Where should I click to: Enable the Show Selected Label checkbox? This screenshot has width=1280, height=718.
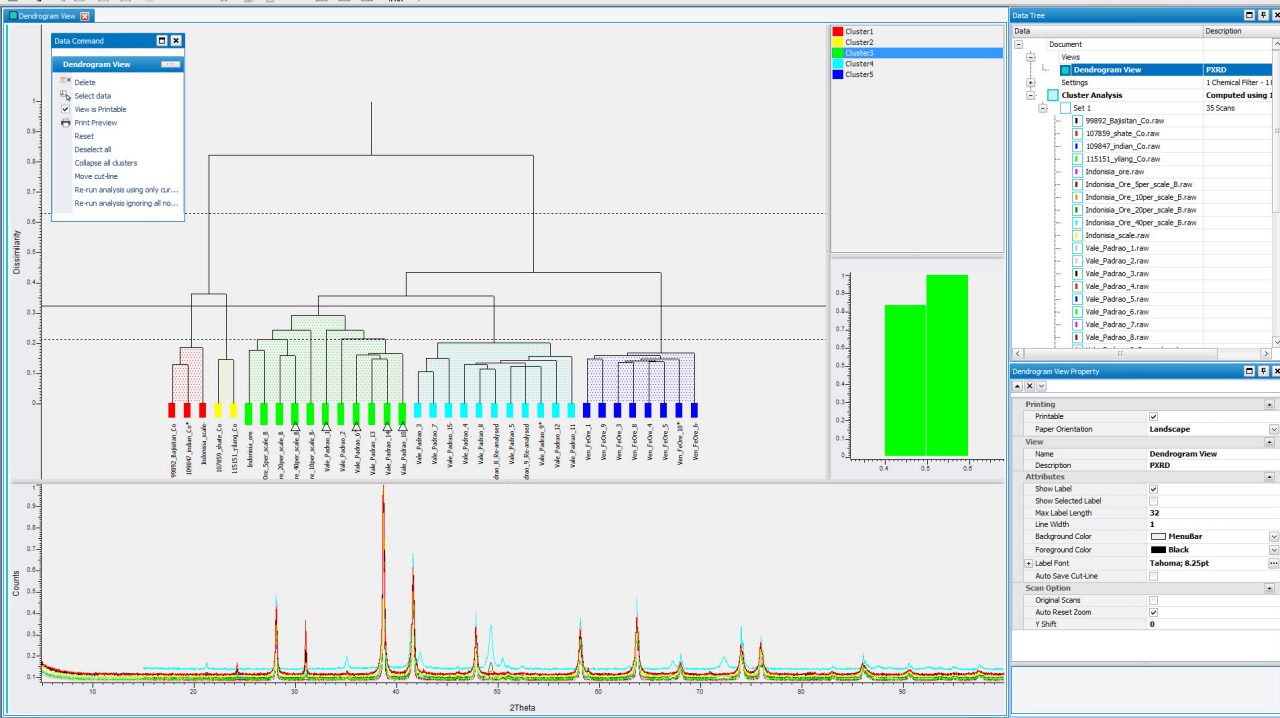point(1153,501)
